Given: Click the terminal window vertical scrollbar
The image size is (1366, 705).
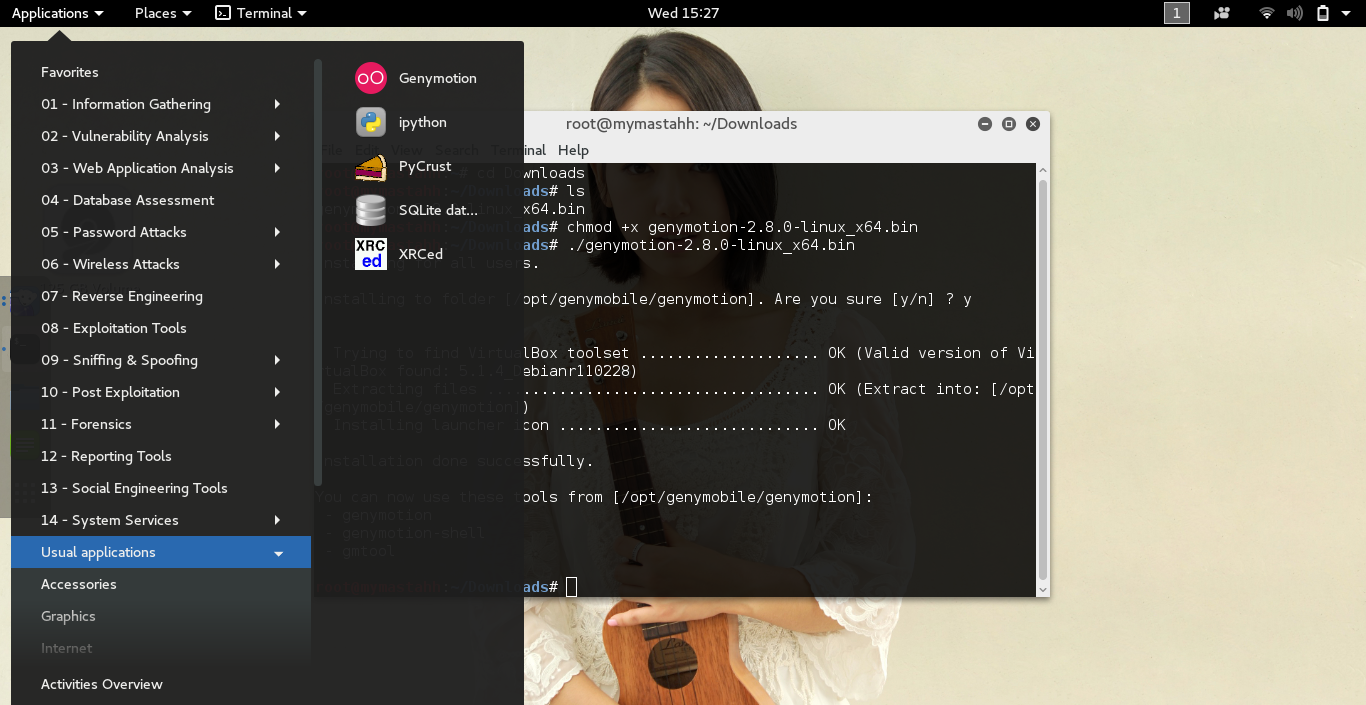Looking at the screenshot, I should tap(1043, 380).
